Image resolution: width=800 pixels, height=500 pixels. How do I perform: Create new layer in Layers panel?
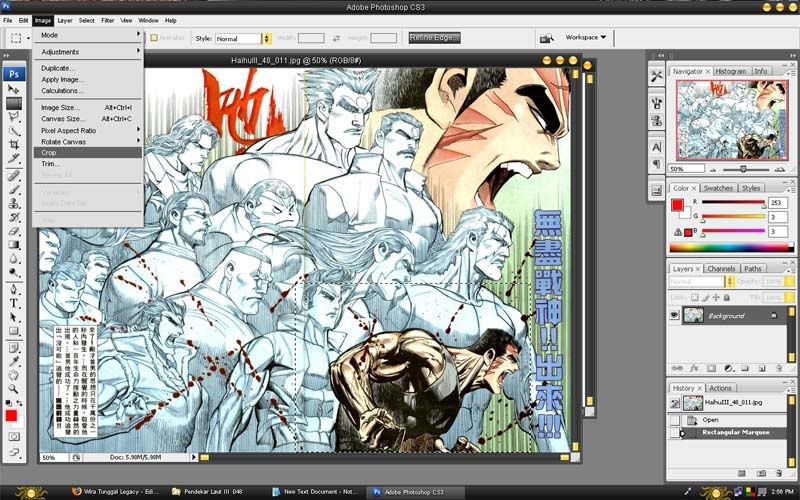[762, 368]
